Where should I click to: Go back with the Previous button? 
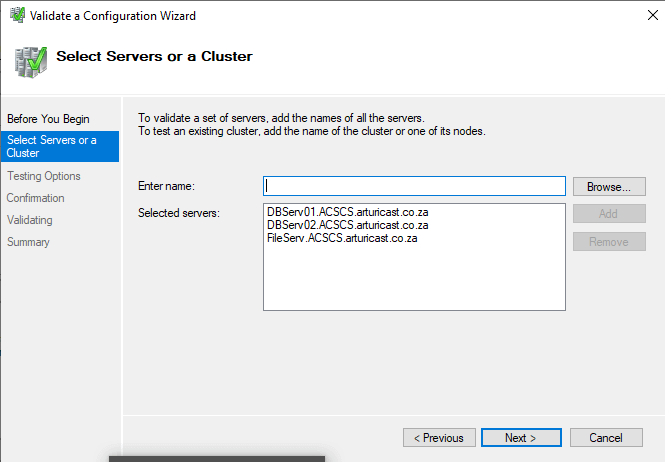[439, 438]
